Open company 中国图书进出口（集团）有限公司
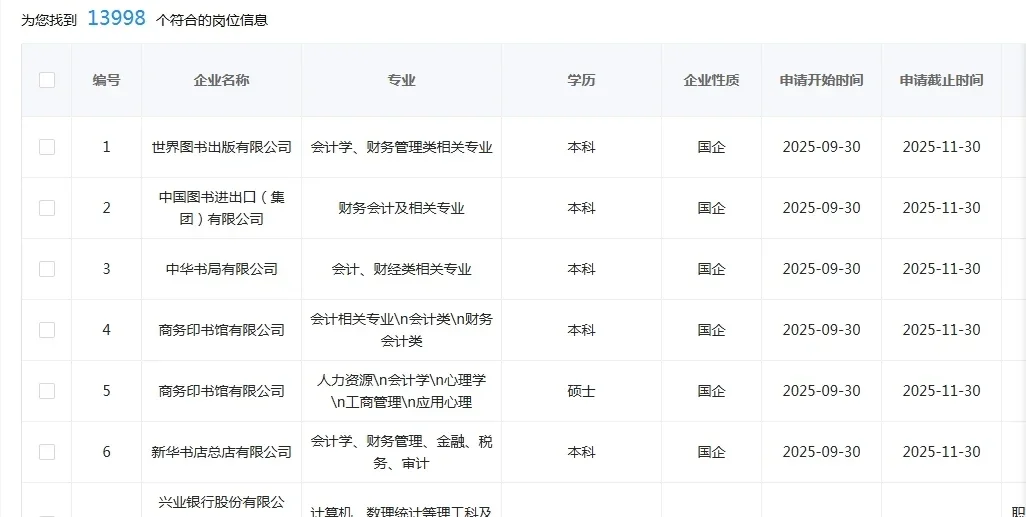This screenshot has height=517, width=1026. click(x=221, y=208)
